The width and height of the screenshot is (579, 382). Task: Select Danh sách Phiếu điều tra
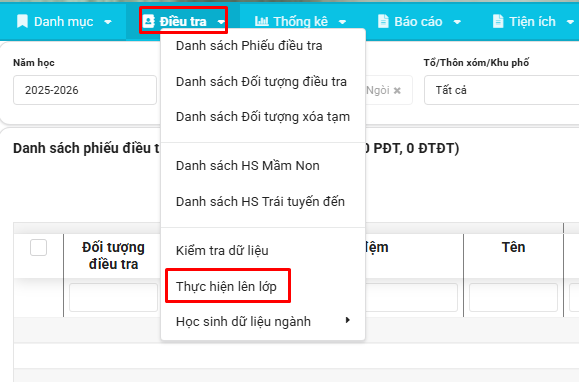(263, 46)
